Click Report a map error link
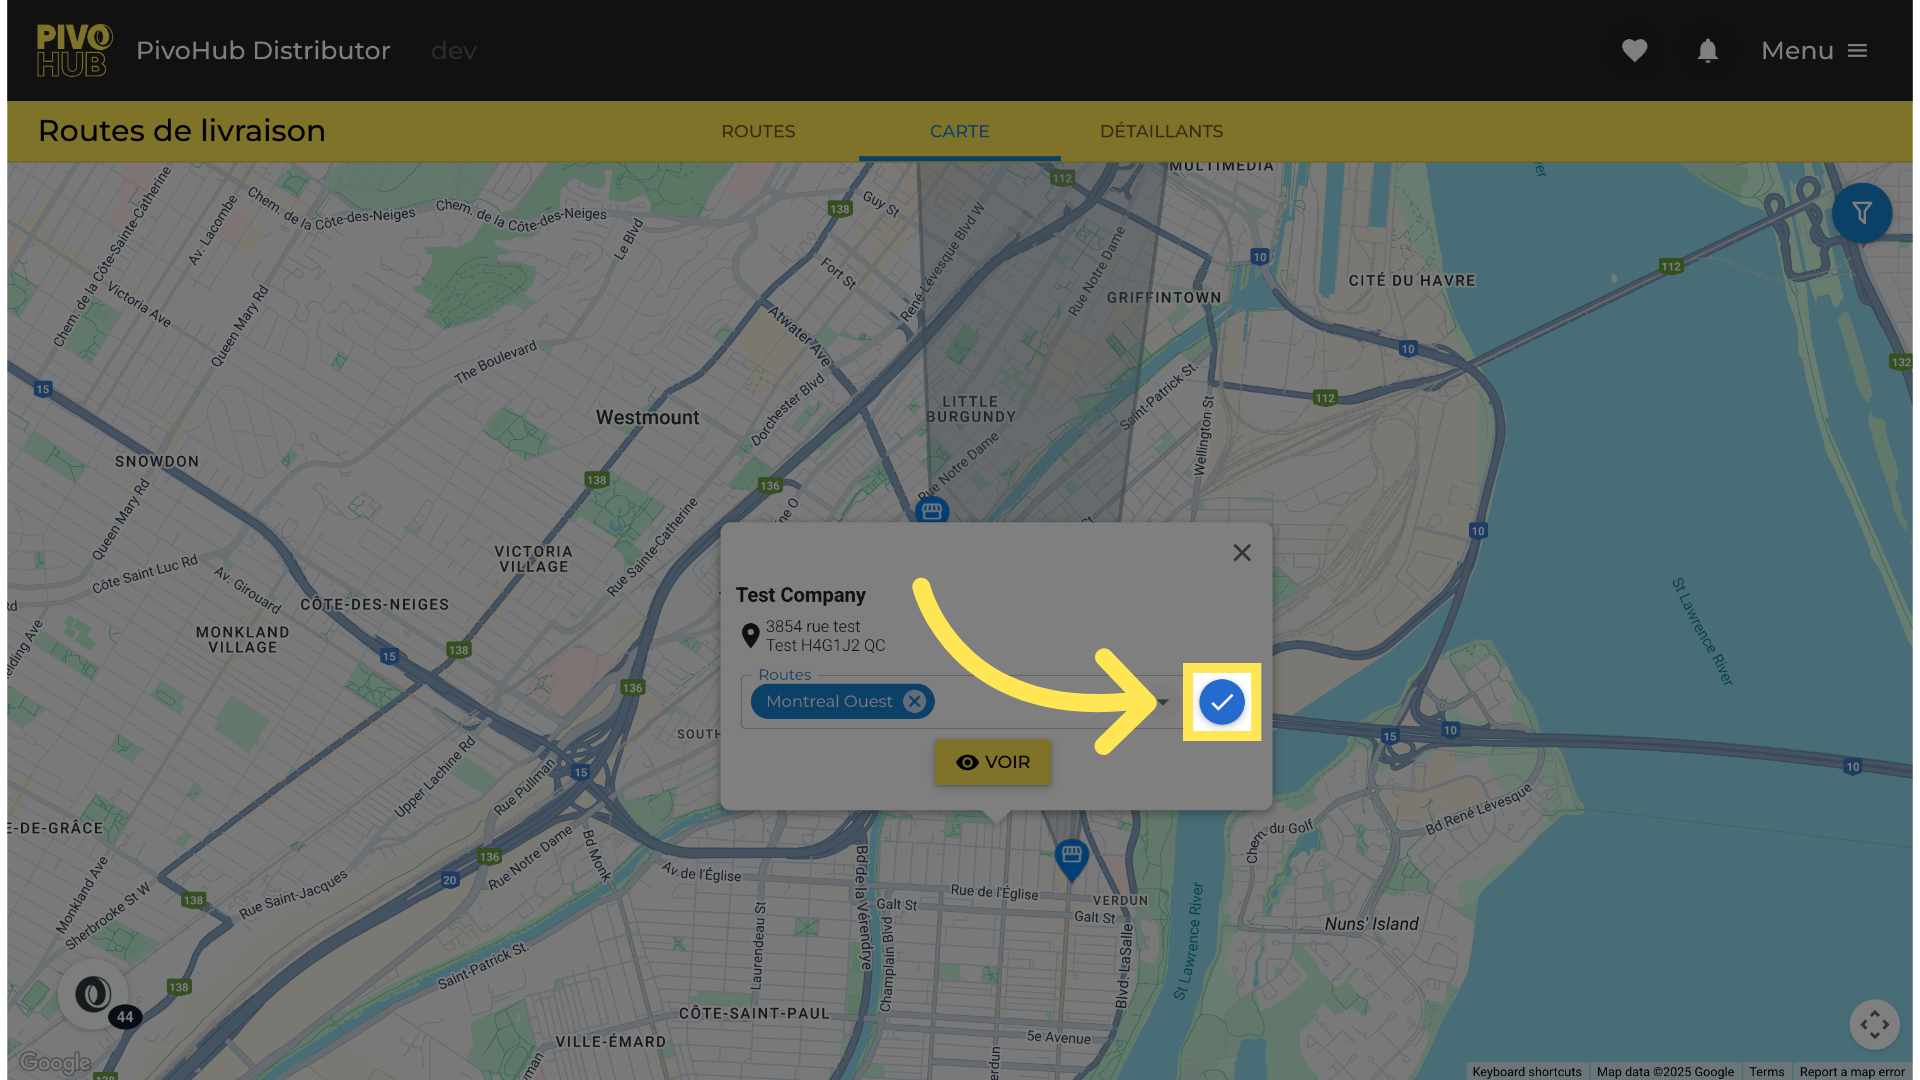The height and width of the screenshot is (1080, 1920). tap(1851, 1072)
